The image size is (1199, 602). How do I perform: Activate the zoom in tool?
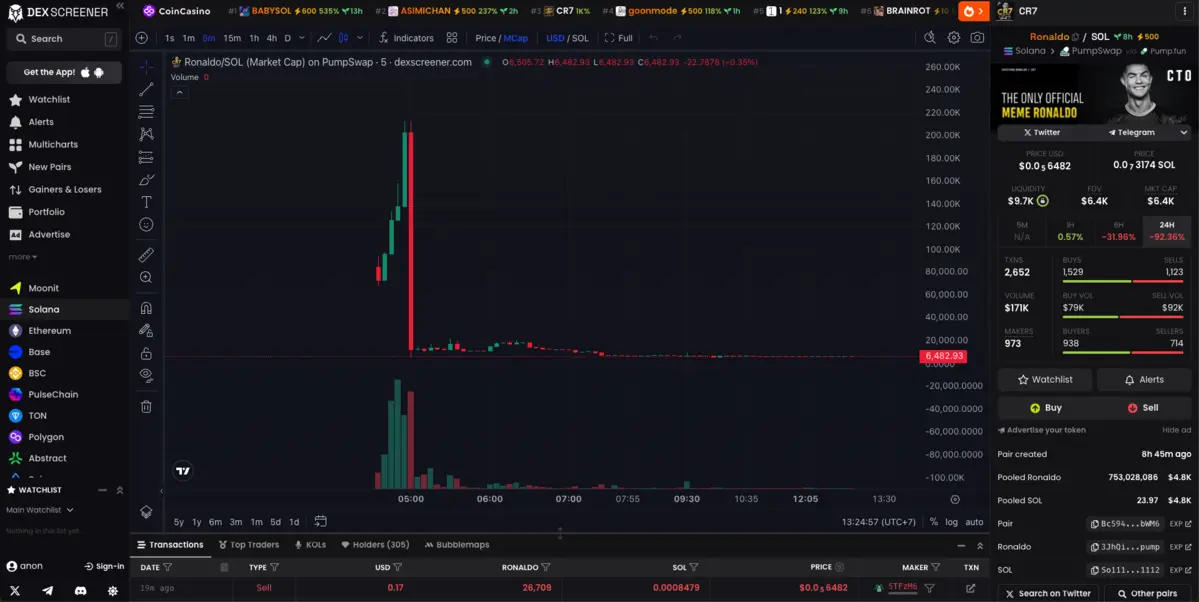pos(146,277)
